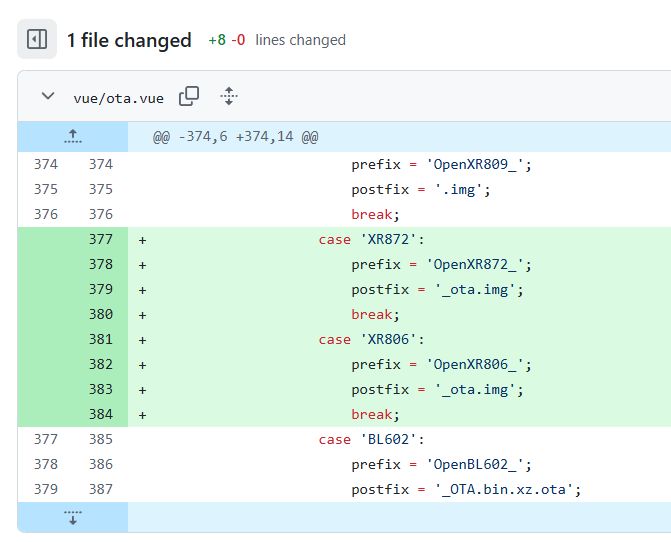
Task: Select new line number 380
Action: click(x=101, y=314)
